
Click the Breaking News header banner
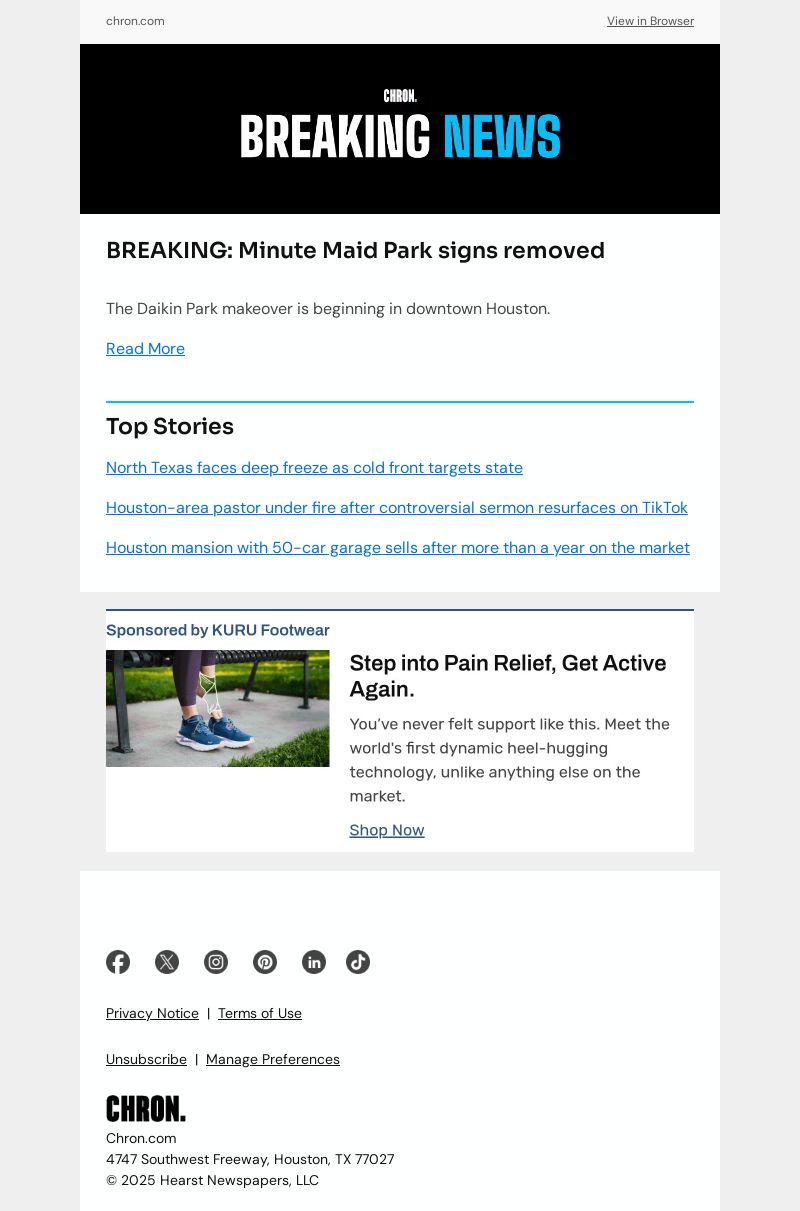400,129
